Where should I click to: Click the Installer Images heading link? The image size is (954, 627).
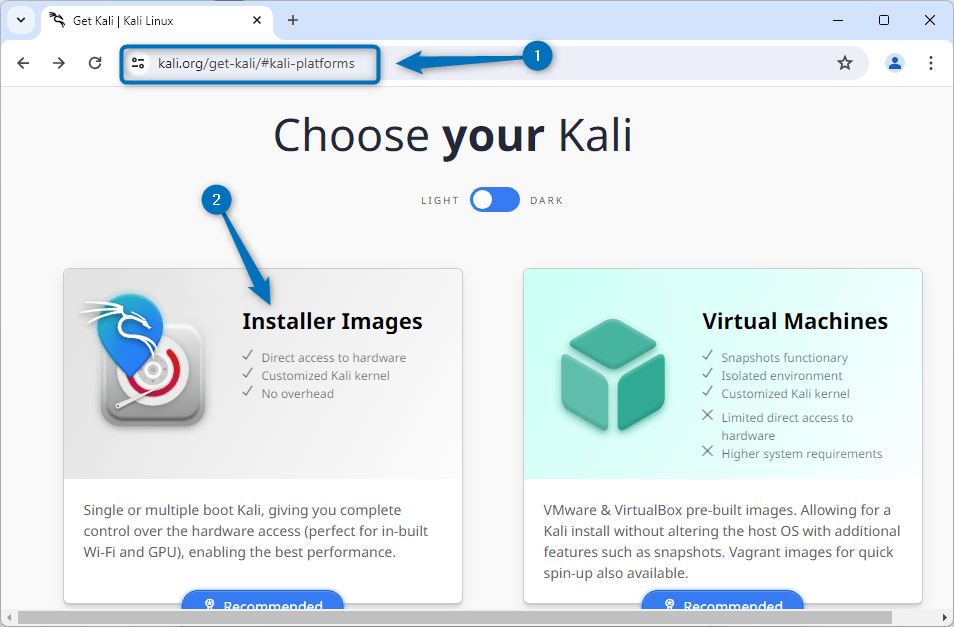click(x=332, y=321)
